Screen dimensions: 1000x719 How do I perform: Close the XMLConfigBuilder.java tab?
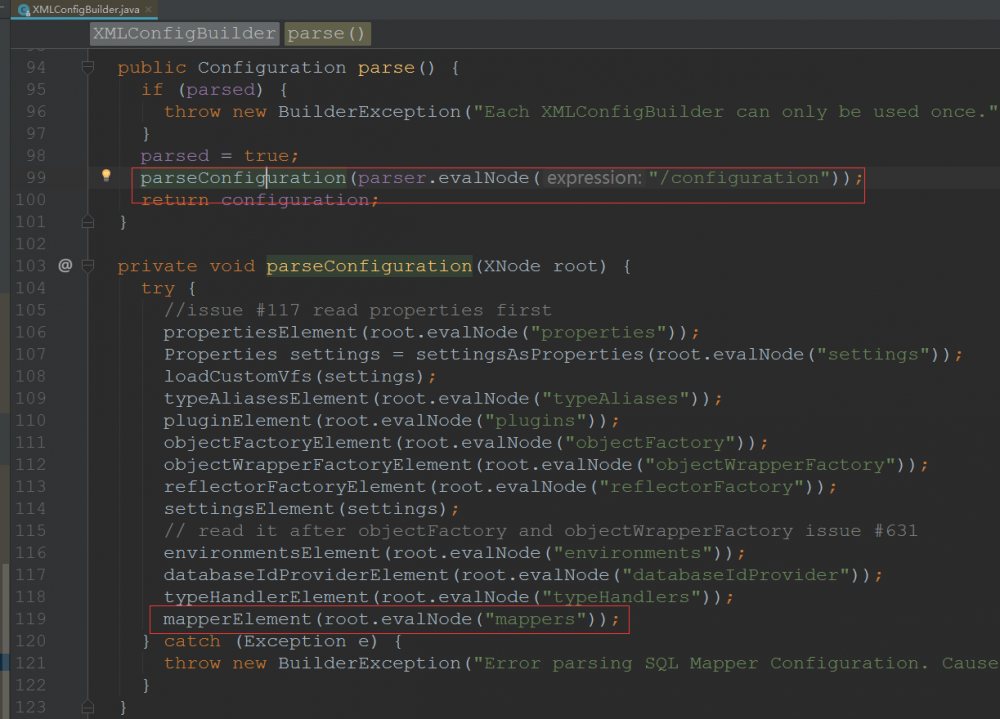(x=149, y=9)
